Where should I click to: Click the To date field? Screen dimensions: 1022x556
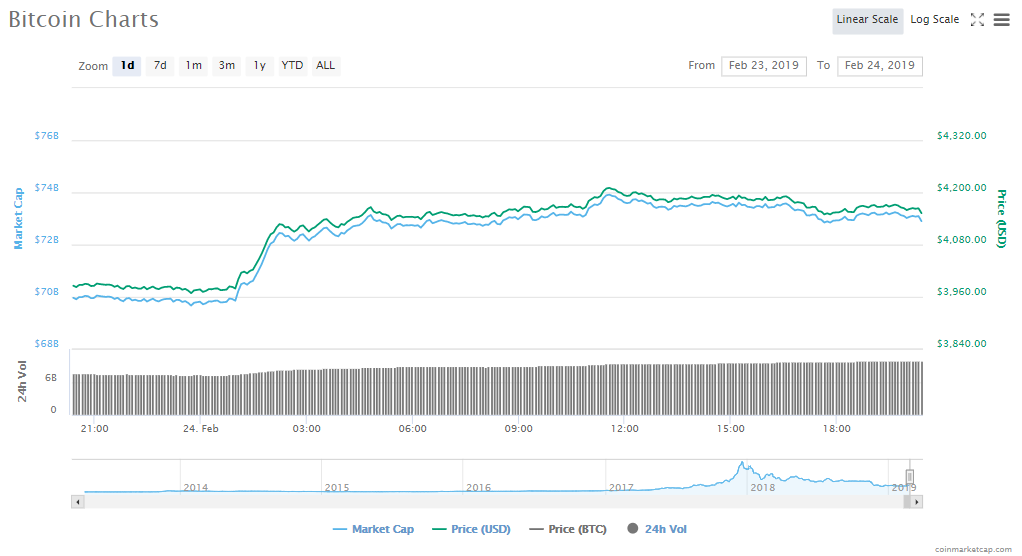click(x=880, y=66)
